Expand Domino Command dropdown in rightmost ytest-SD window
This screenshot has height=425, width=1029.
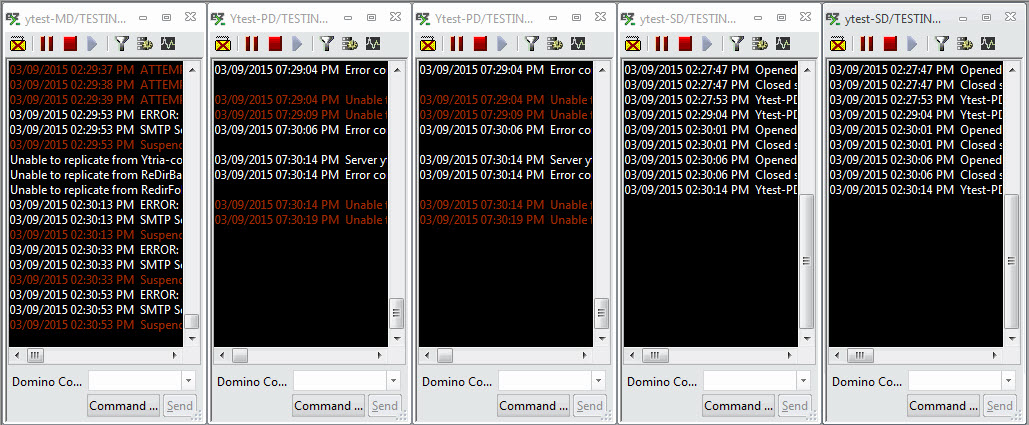point(1009,381)
